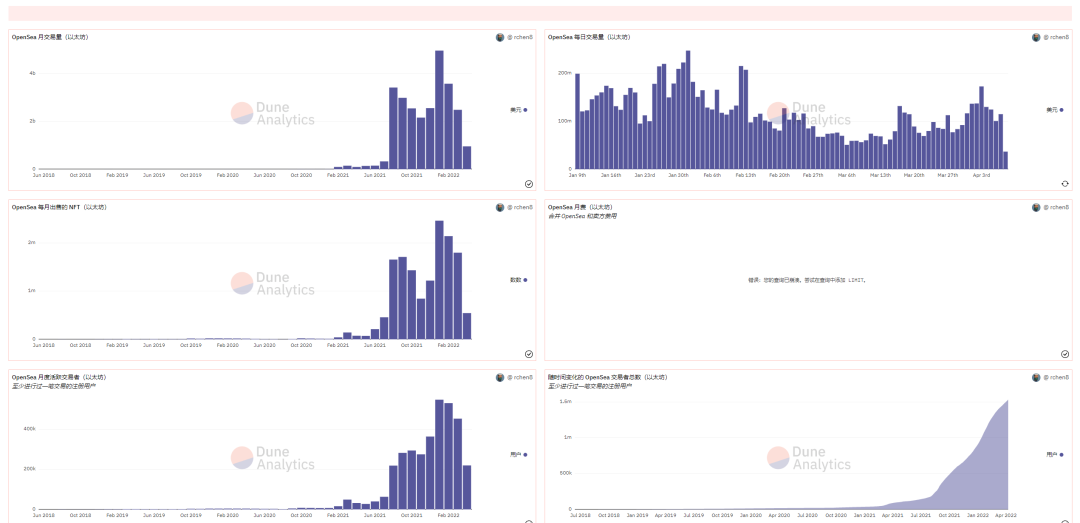Image resolution: width=1080 pixels, height=523 pixels.
Task: Click the 200k axis label in active traders chart
Action: click(x=30, y=469)
